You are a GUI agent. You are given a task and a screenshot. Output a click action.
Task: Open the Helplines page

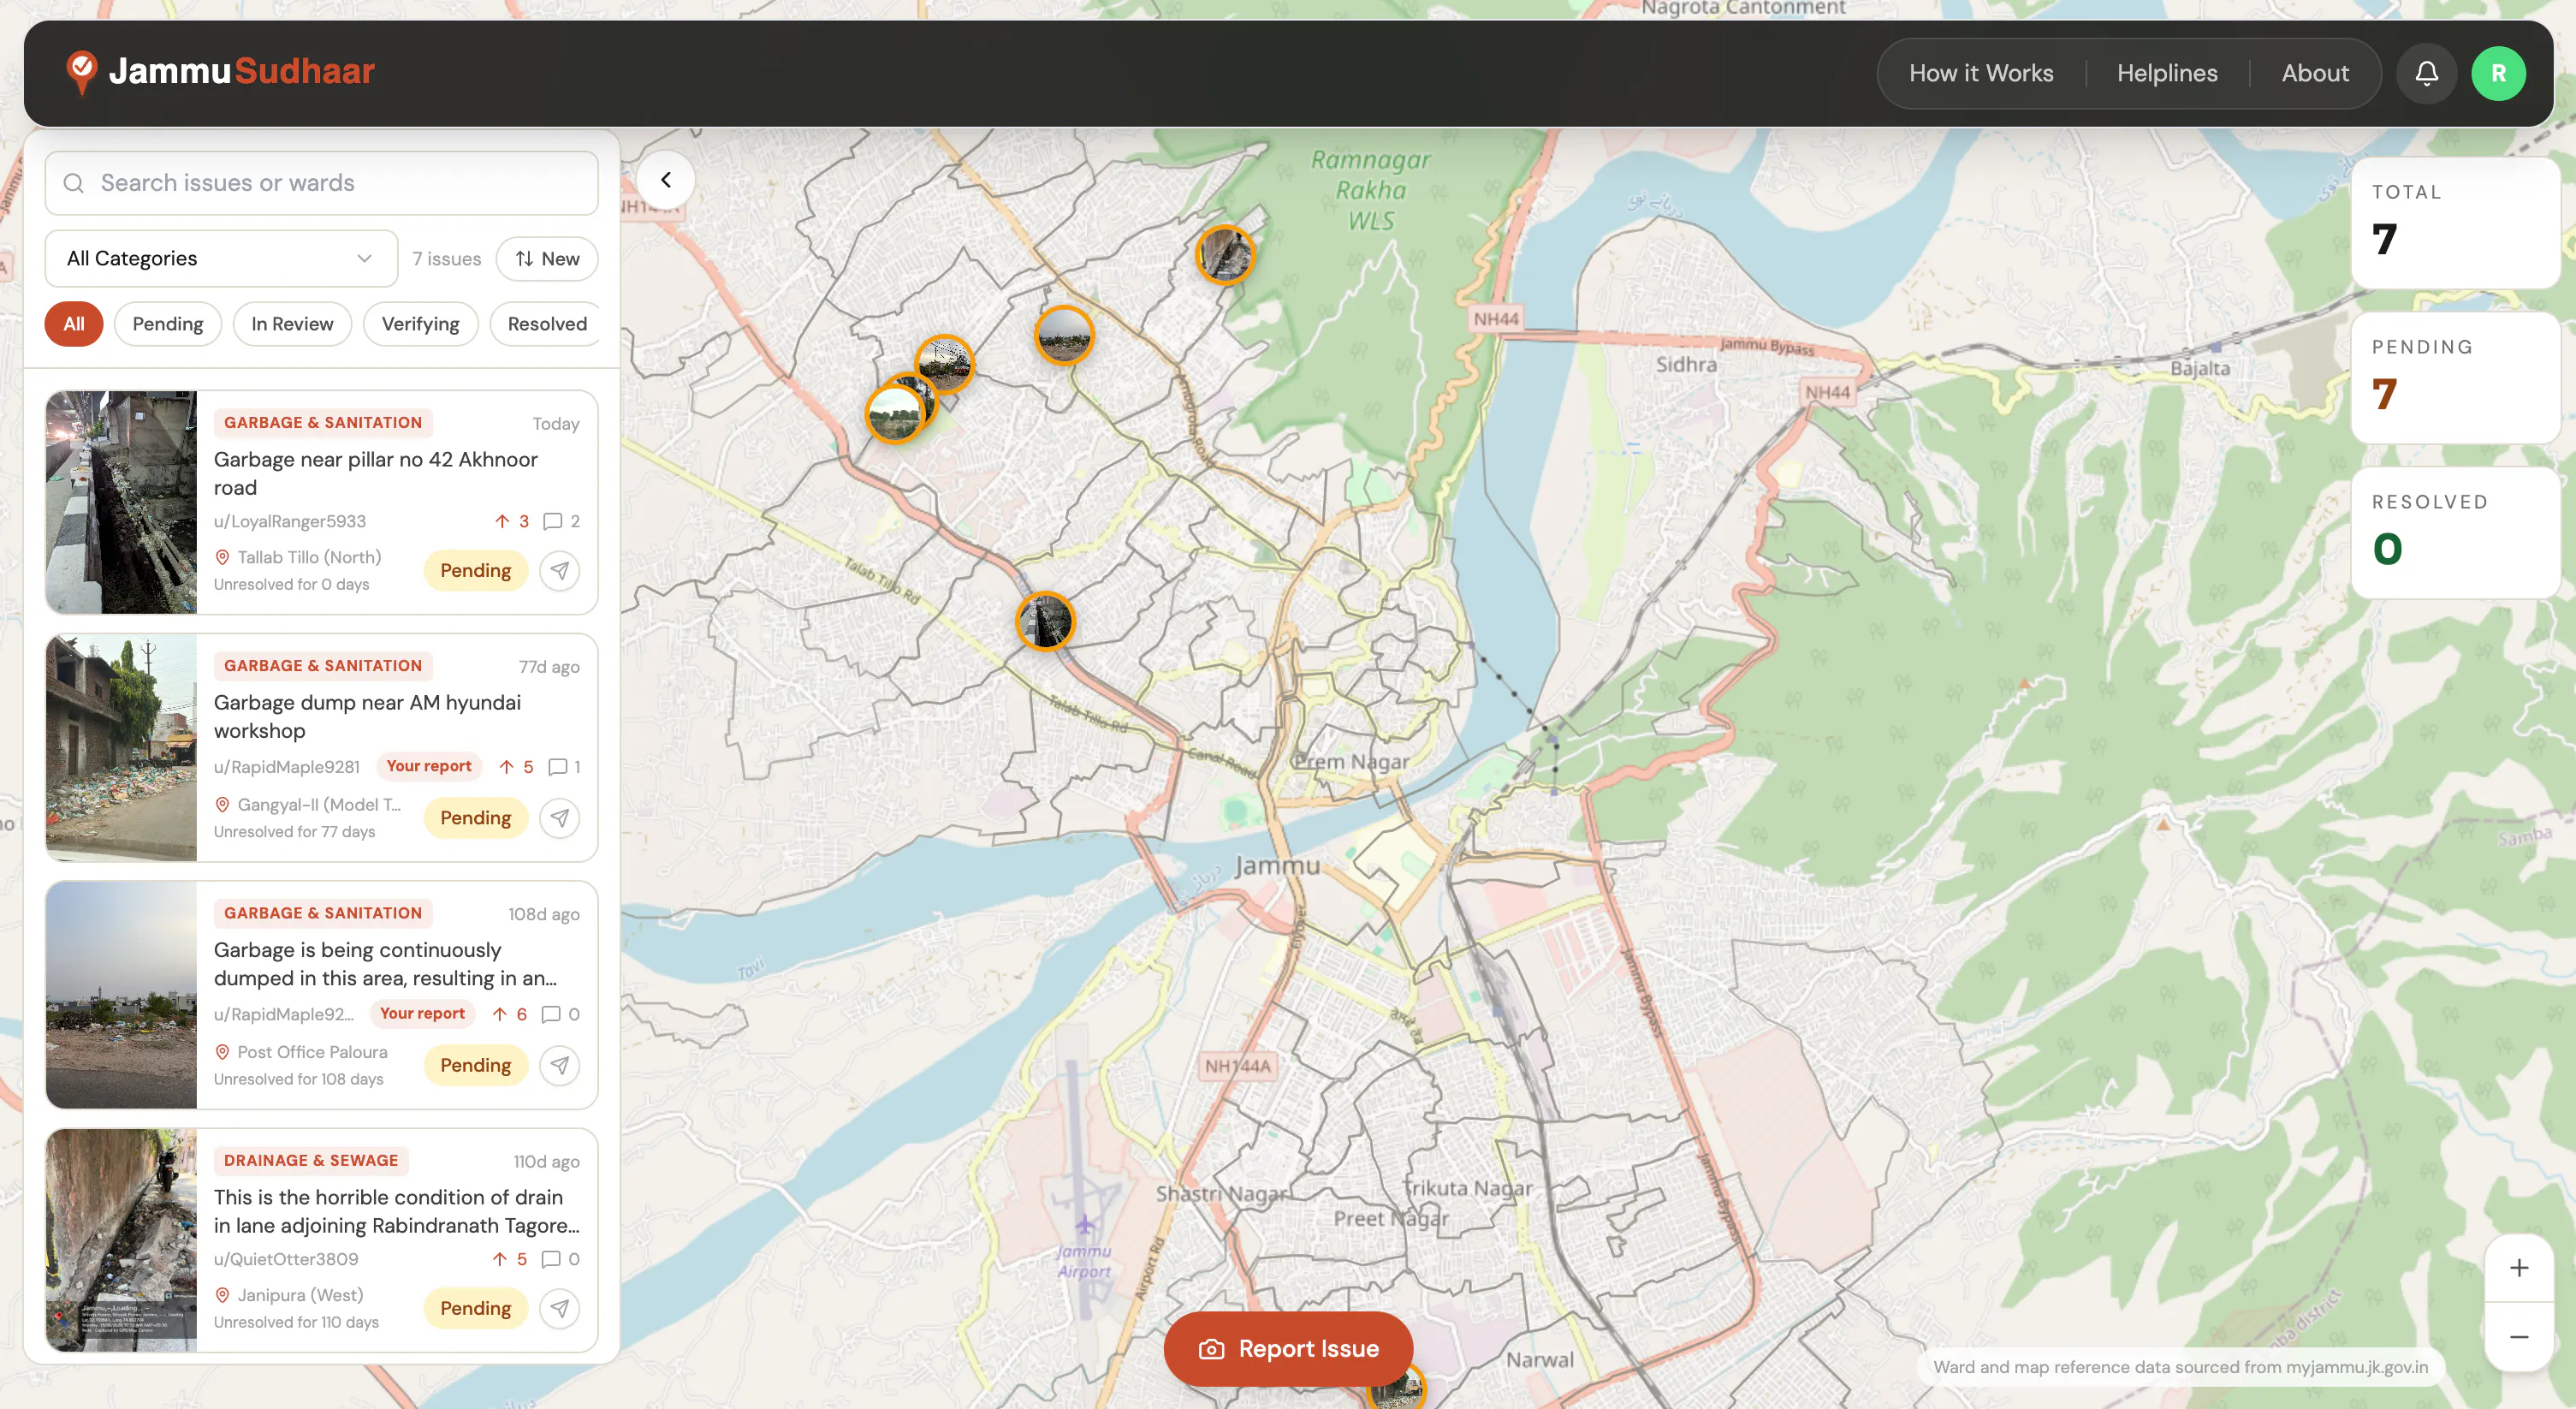pyautogui.click(x=2167, y=73)
